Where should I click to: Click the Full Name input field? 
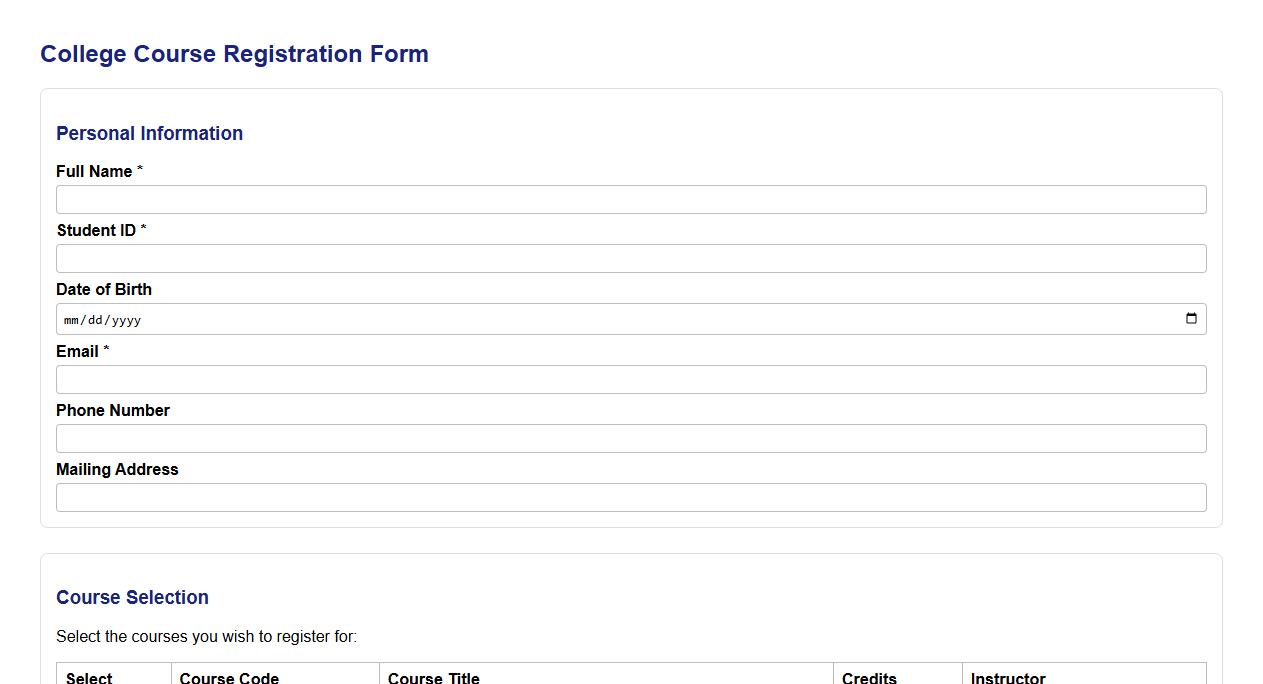pos(631,199)
